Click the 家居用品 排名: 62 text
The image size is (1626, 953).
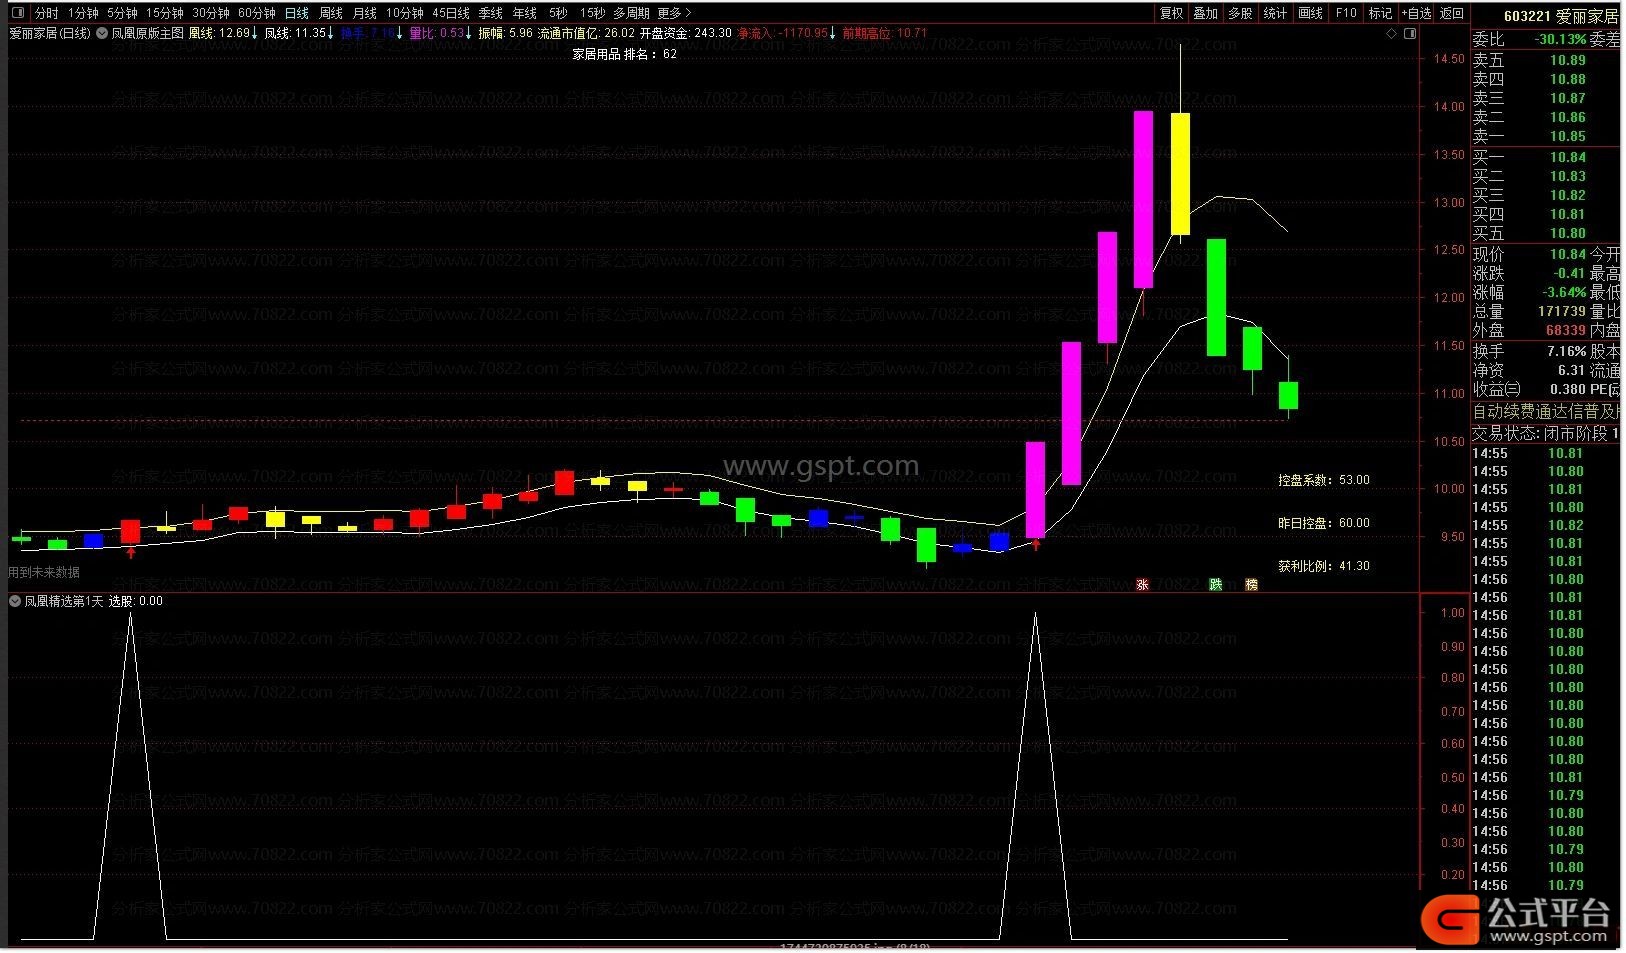(x=624, y=54)
